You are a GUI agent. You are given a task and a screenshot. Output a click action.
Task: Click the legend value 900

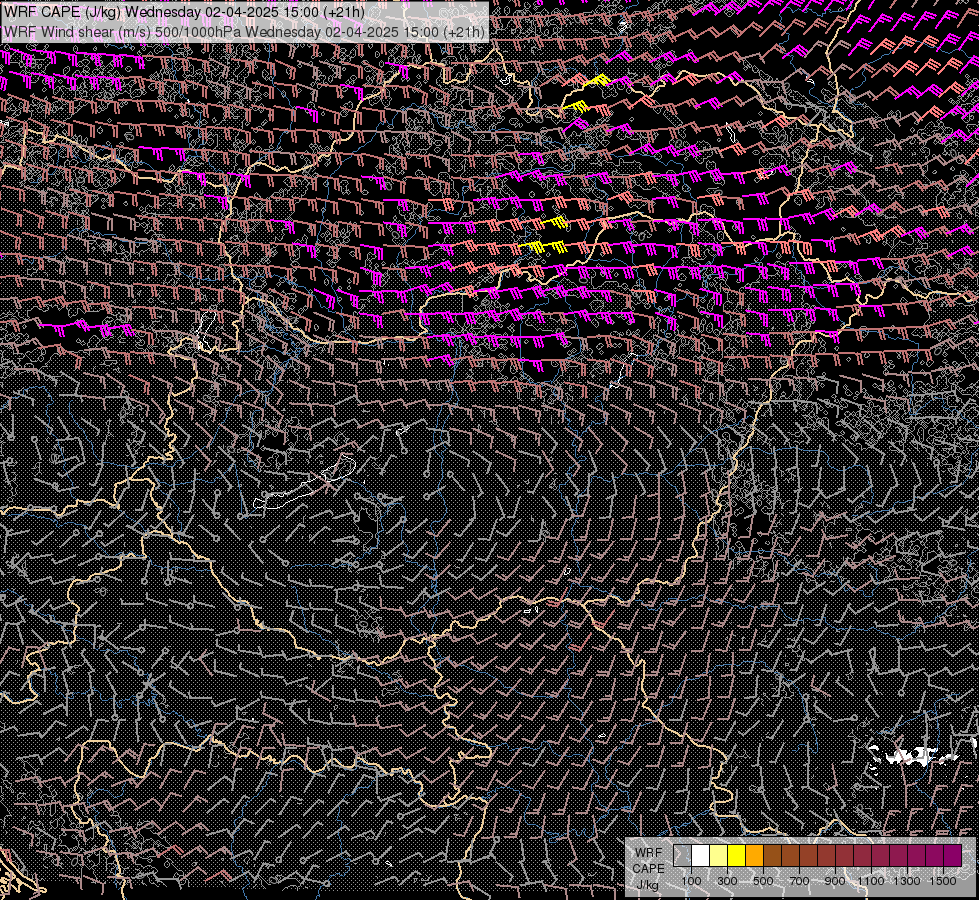[x=835, y=881]
